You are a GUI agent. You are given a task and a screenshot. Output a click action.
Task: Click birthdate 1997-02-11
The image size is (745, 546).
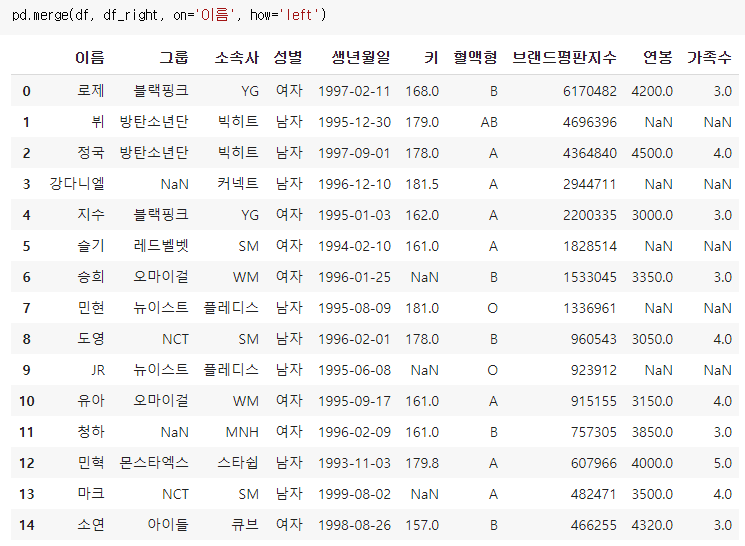click(354, 91)
